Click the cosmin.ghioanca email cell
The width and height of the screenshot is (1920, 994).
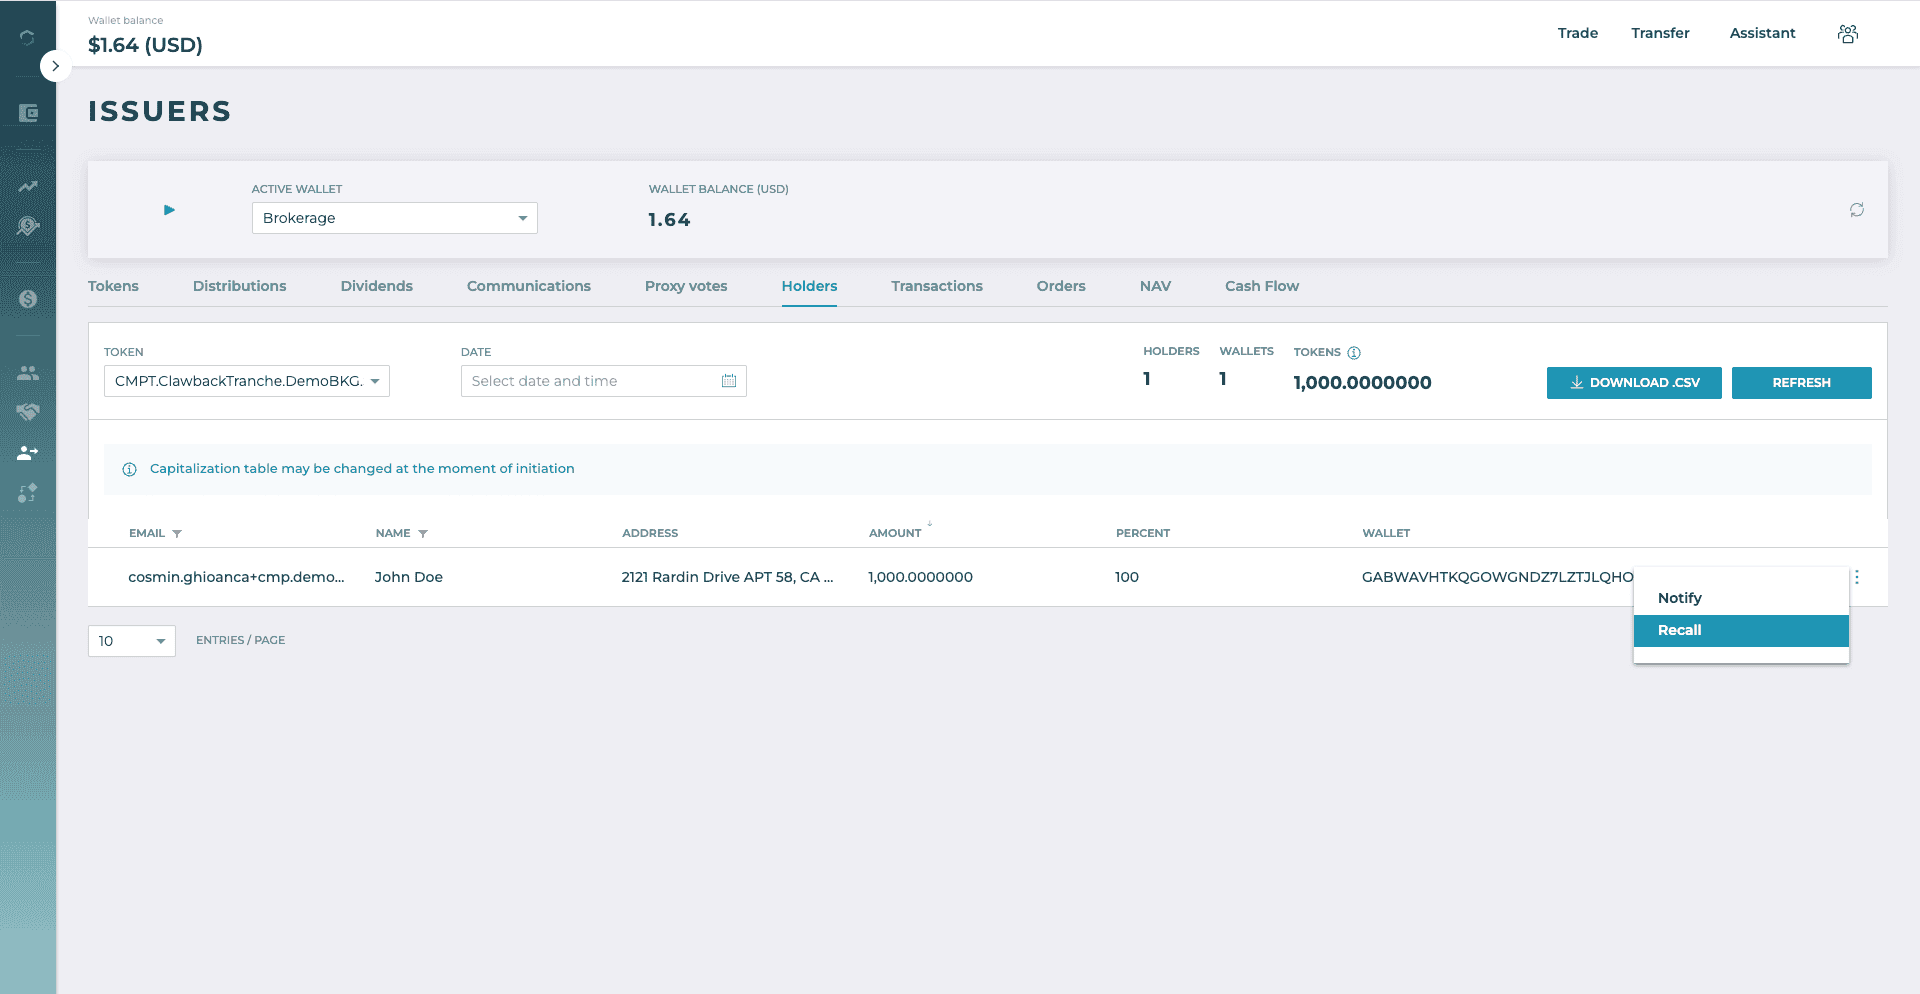tap(236, 577)
